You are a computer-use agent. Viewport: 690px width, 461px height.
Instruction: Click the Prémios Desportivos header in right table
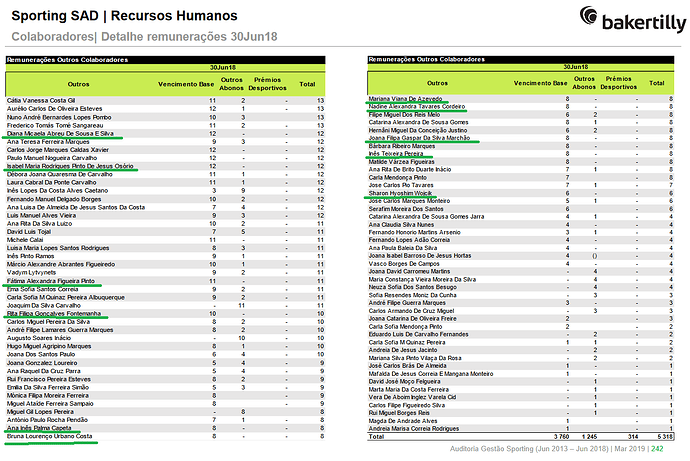618,83
